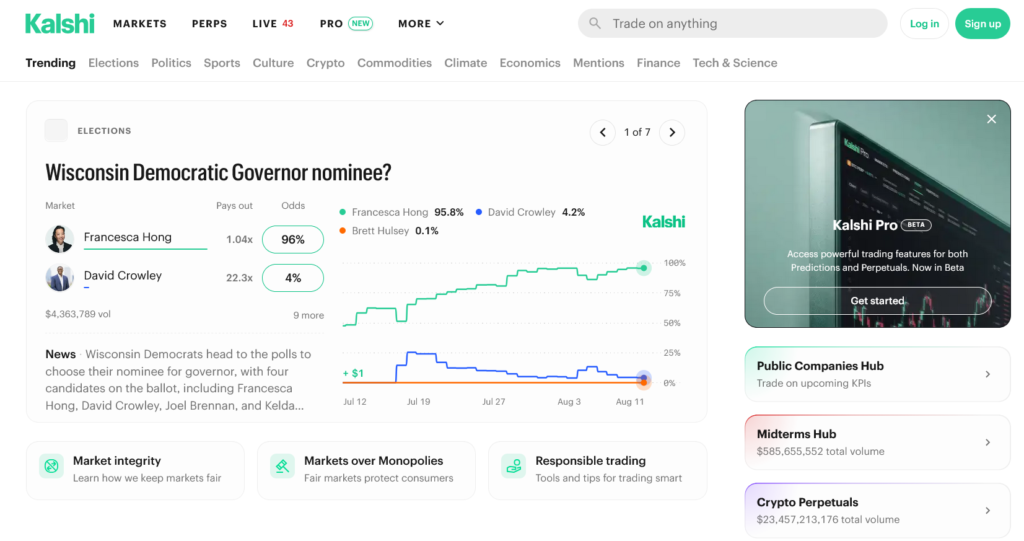The height and width of the screenshot is (541, 1024).
Task: Click the 9 more link
Action: tap(308, 315)
